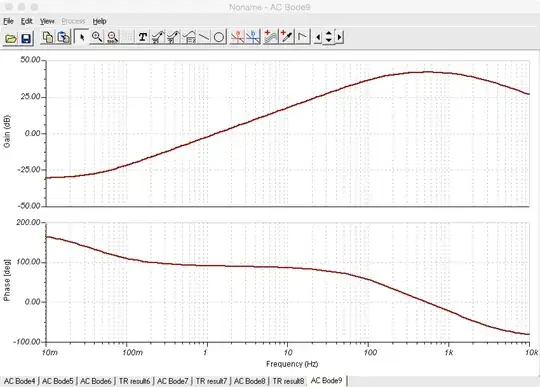Select the circle drawing tool
540x387 pixels.
point(219,37)
